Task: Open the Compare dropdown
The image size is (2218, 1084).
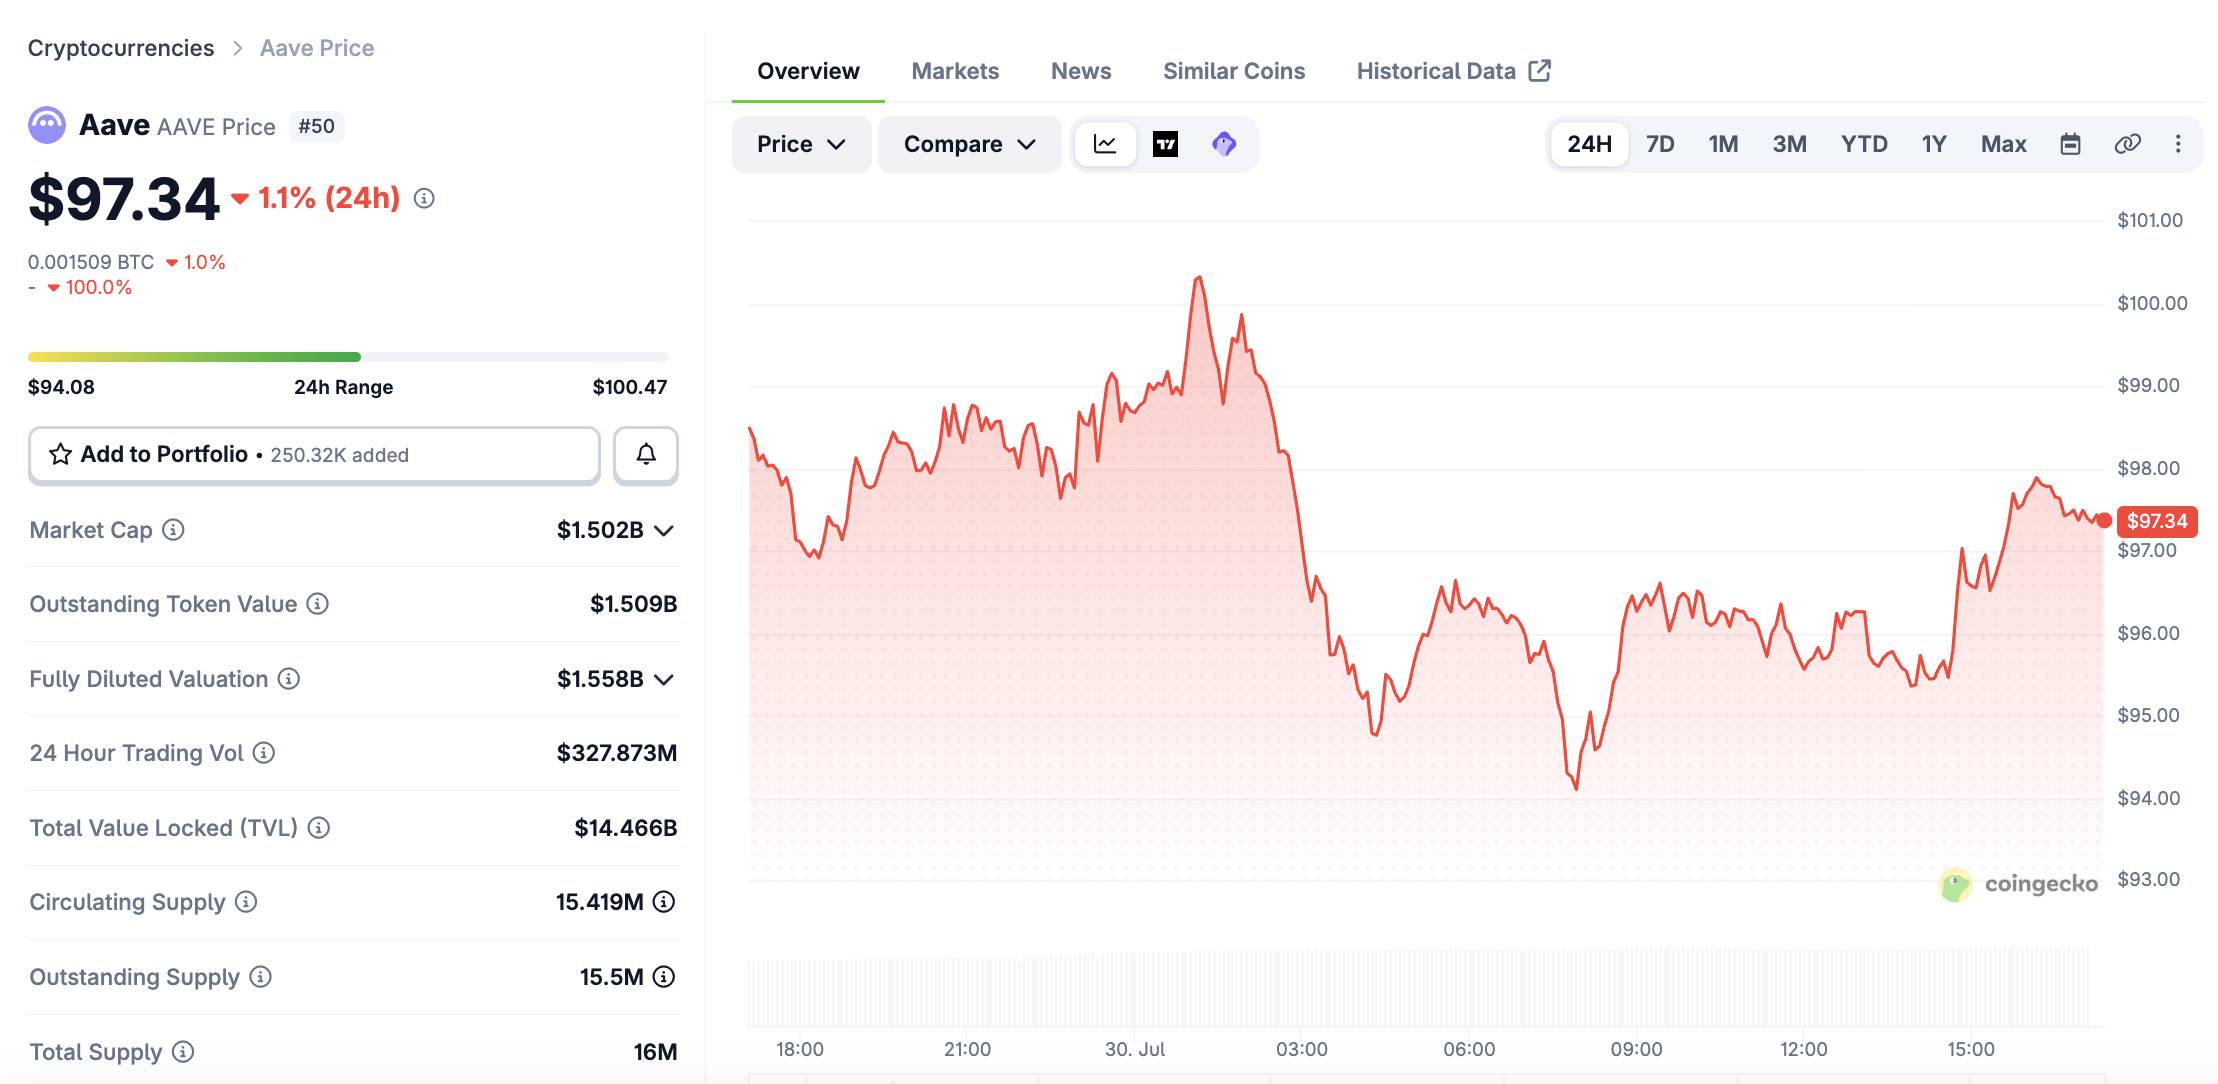Action: click(969, 144)
